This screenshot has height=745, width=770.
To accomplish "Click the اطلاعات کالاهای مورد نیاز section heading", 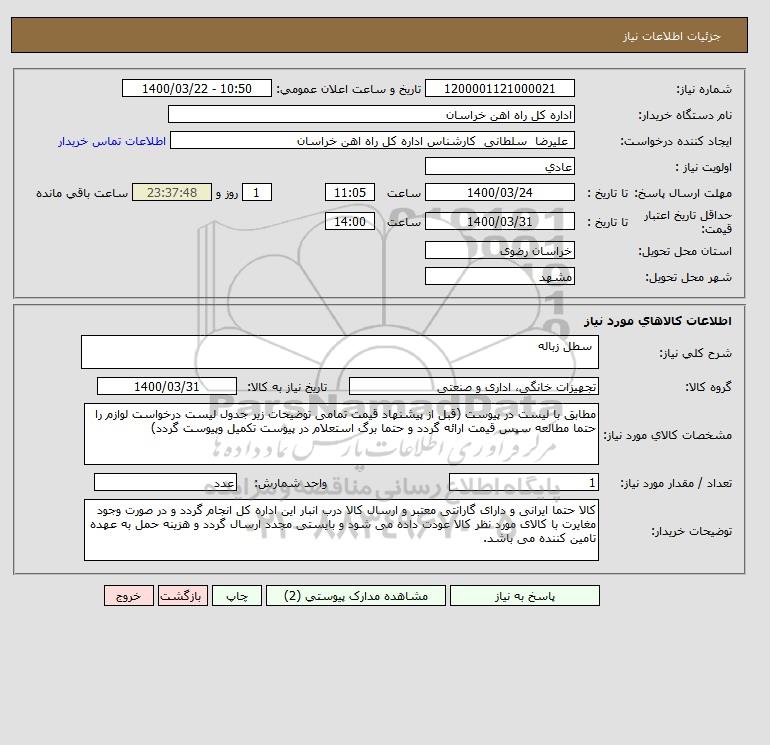I will 658,321.
